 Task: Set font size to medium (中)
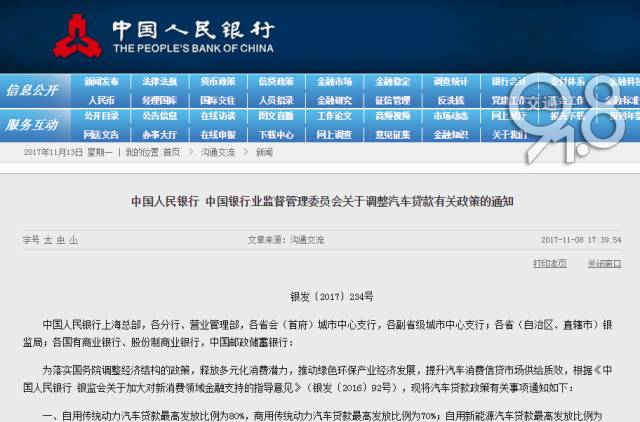pyautogui.click(x=61, y=240)
